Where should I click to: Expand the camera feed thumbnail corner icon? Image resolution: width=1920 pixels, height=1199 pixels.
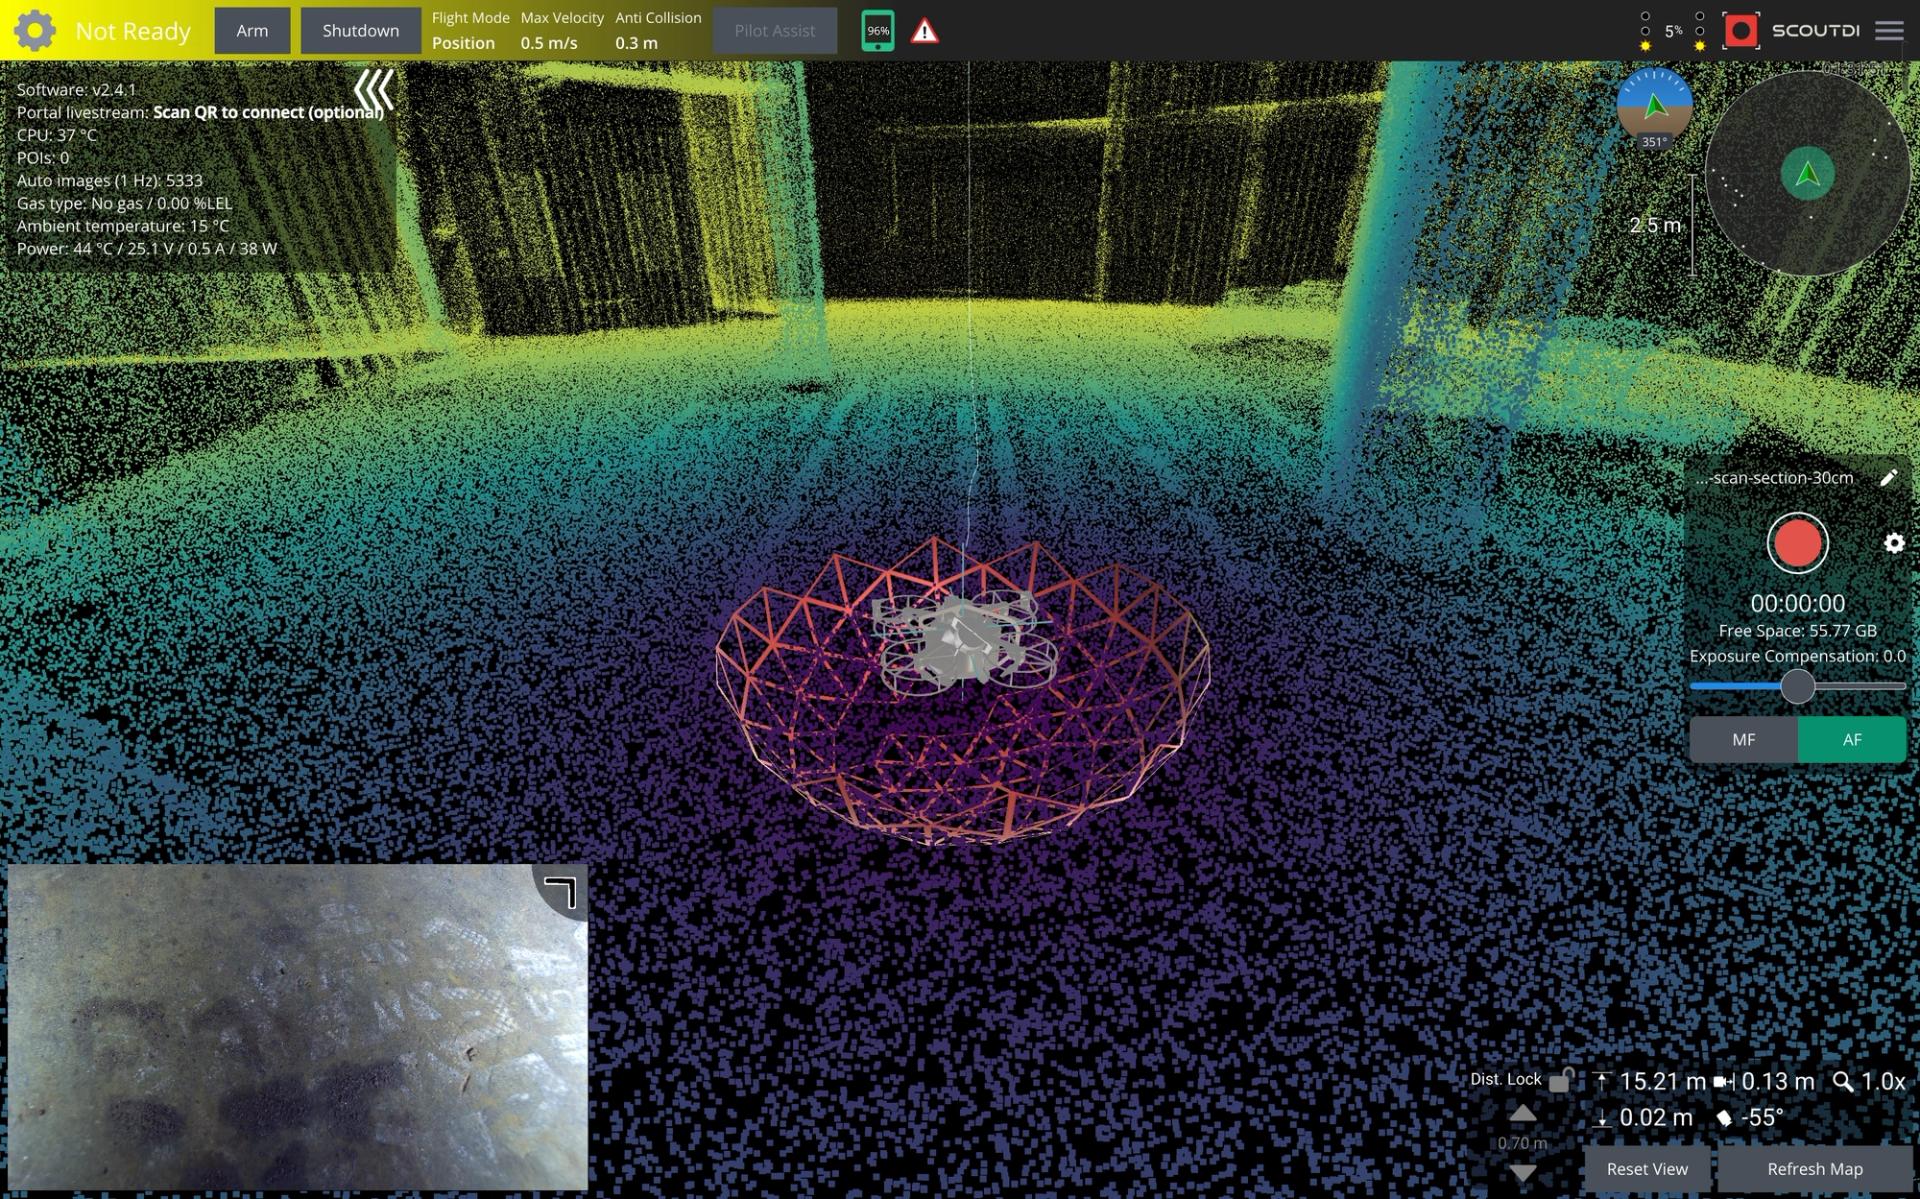coord(561,892)
